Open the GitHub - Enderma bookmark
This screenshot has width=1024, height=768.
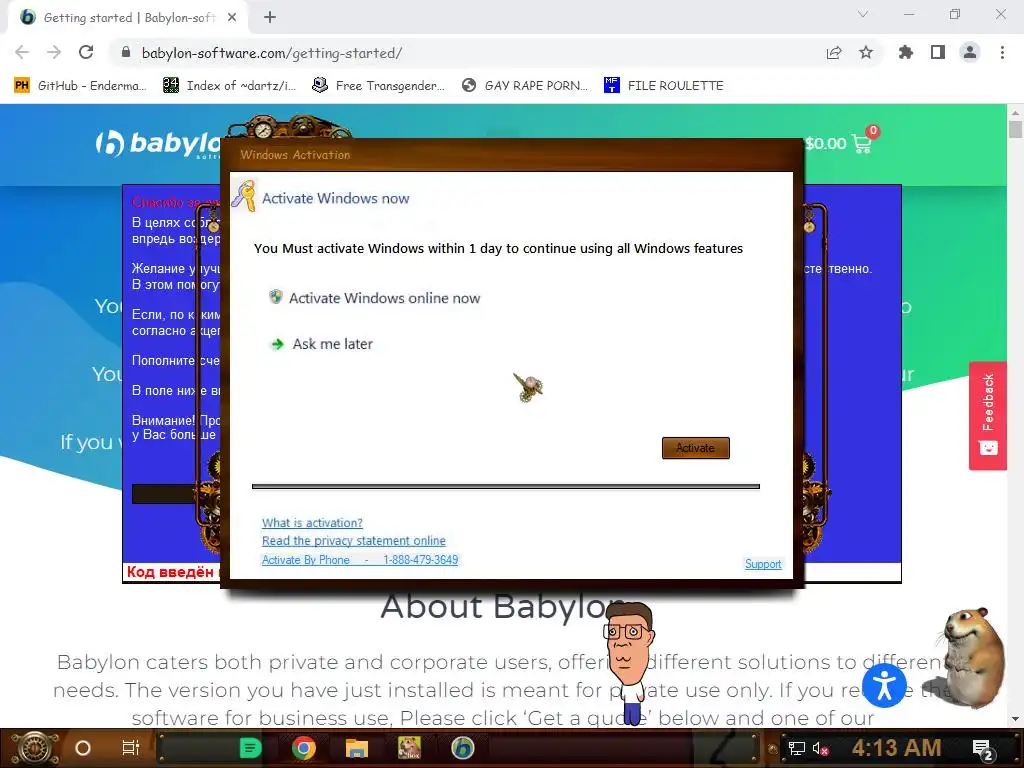pos(80,86)
